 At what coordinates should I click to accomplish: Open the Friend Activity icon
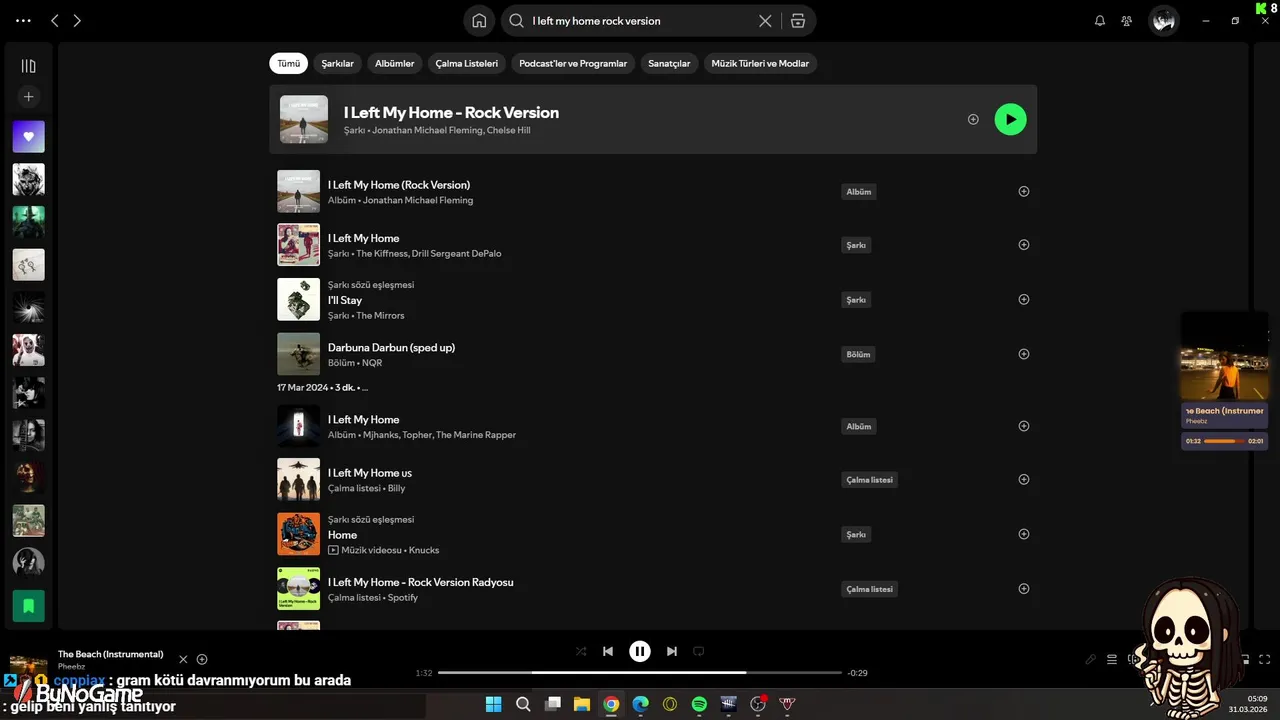click(1127, 21)
